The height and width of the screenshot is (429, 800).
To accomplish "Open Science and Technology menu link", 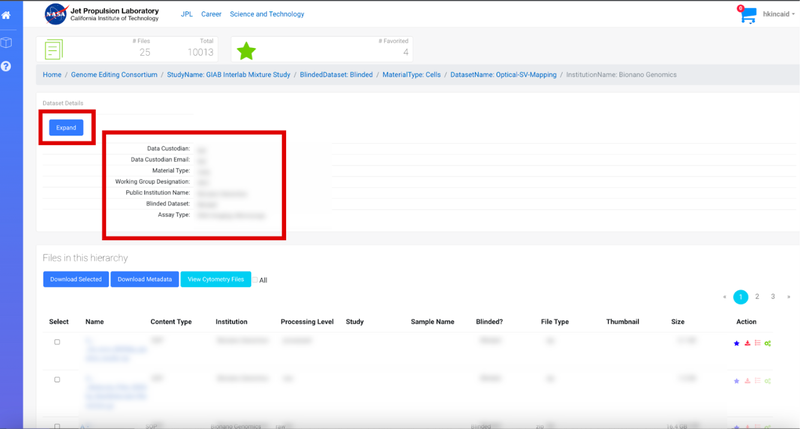I will (267, 14).
